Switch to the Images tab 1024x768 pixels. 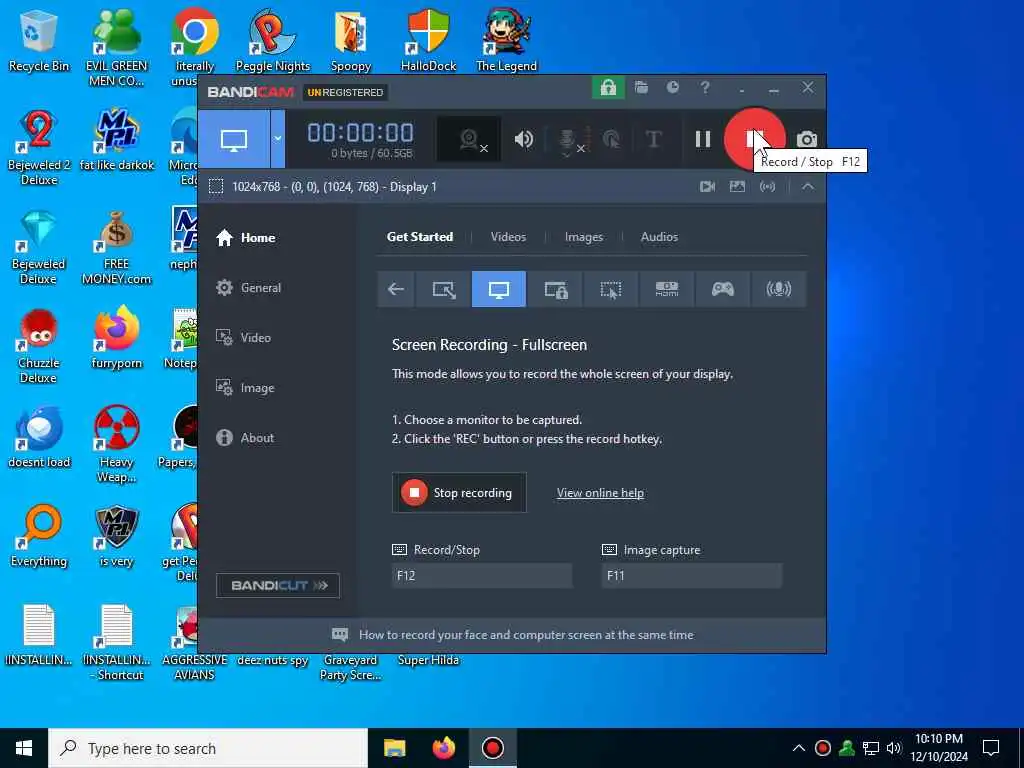click(x=584, y=237)
